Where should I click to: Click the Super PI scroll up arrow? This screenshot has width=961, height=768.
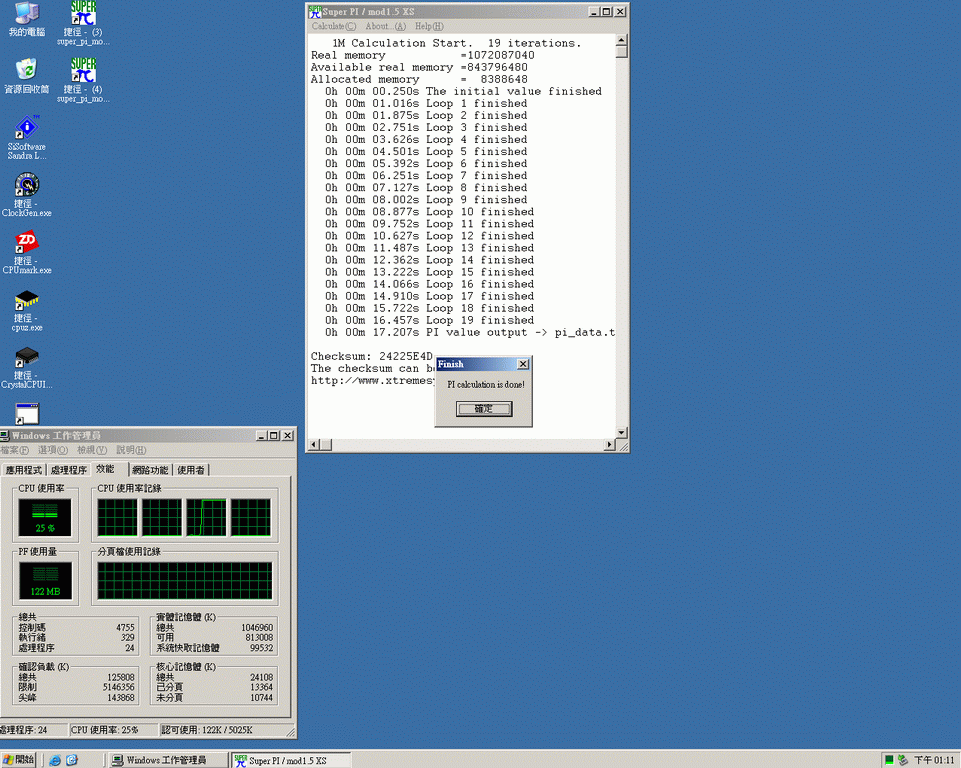coord(621,40)
